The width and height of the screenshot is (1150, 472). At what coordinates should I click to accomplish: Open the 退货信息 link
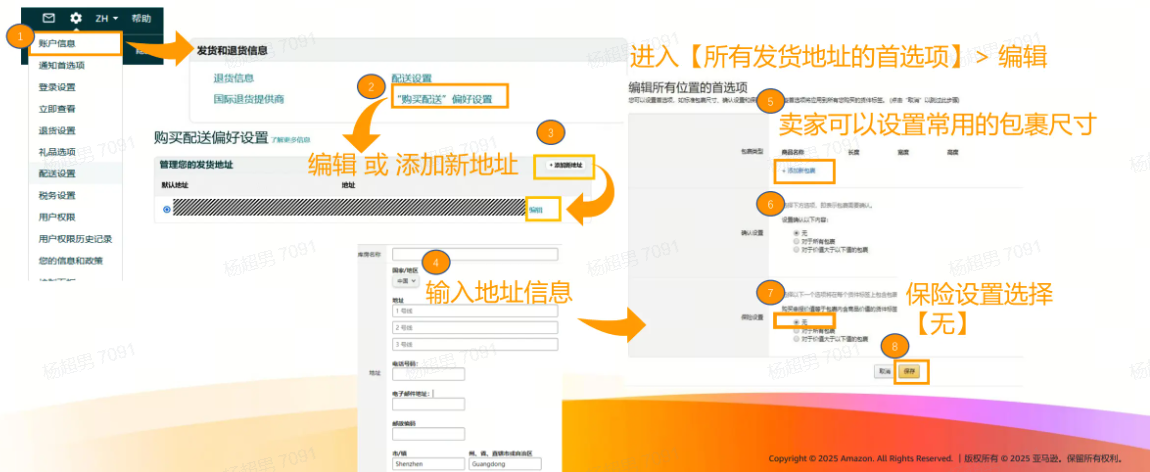coord(234,78)
